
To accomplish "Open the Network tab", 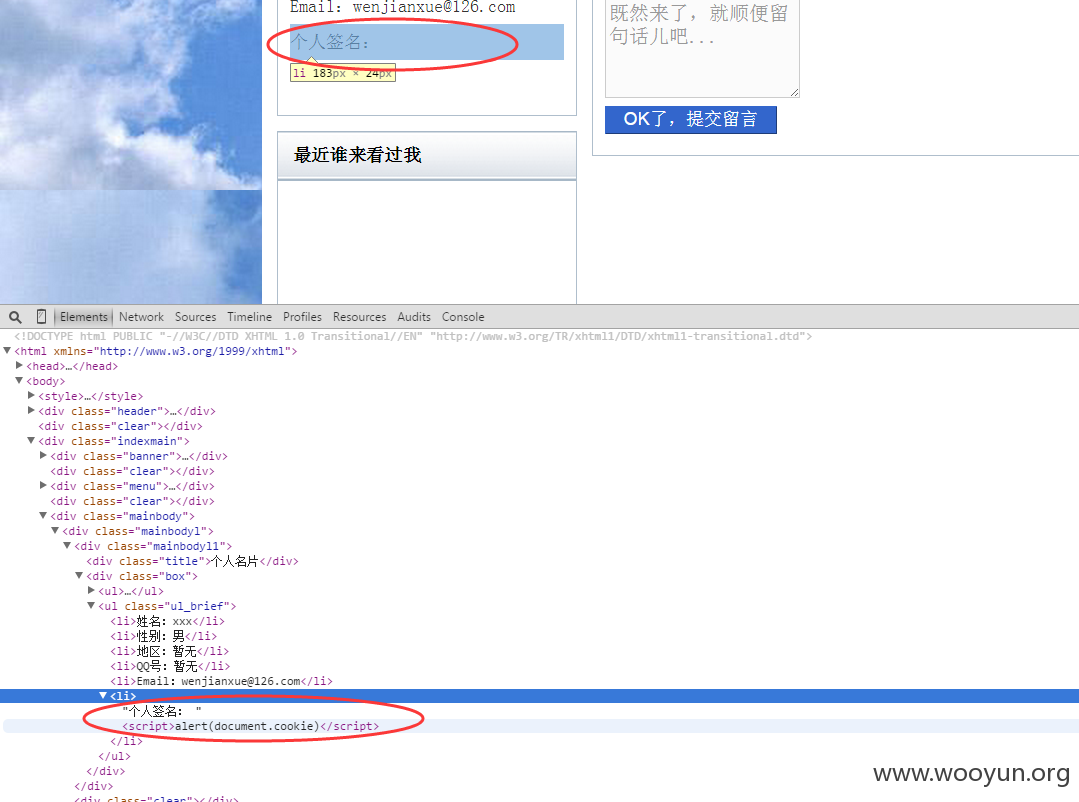I will coord(141,317).
